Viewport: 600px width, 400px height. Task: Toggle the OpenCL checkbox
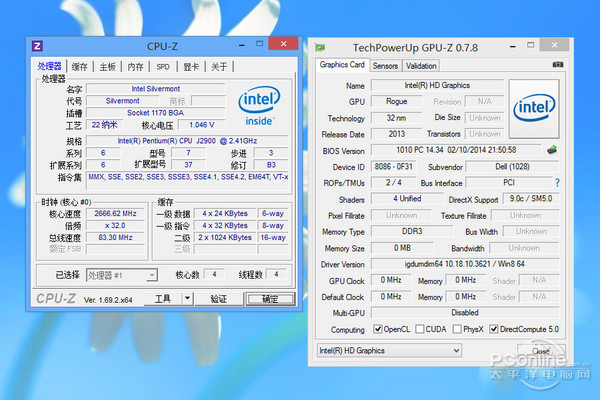(378, 329)
